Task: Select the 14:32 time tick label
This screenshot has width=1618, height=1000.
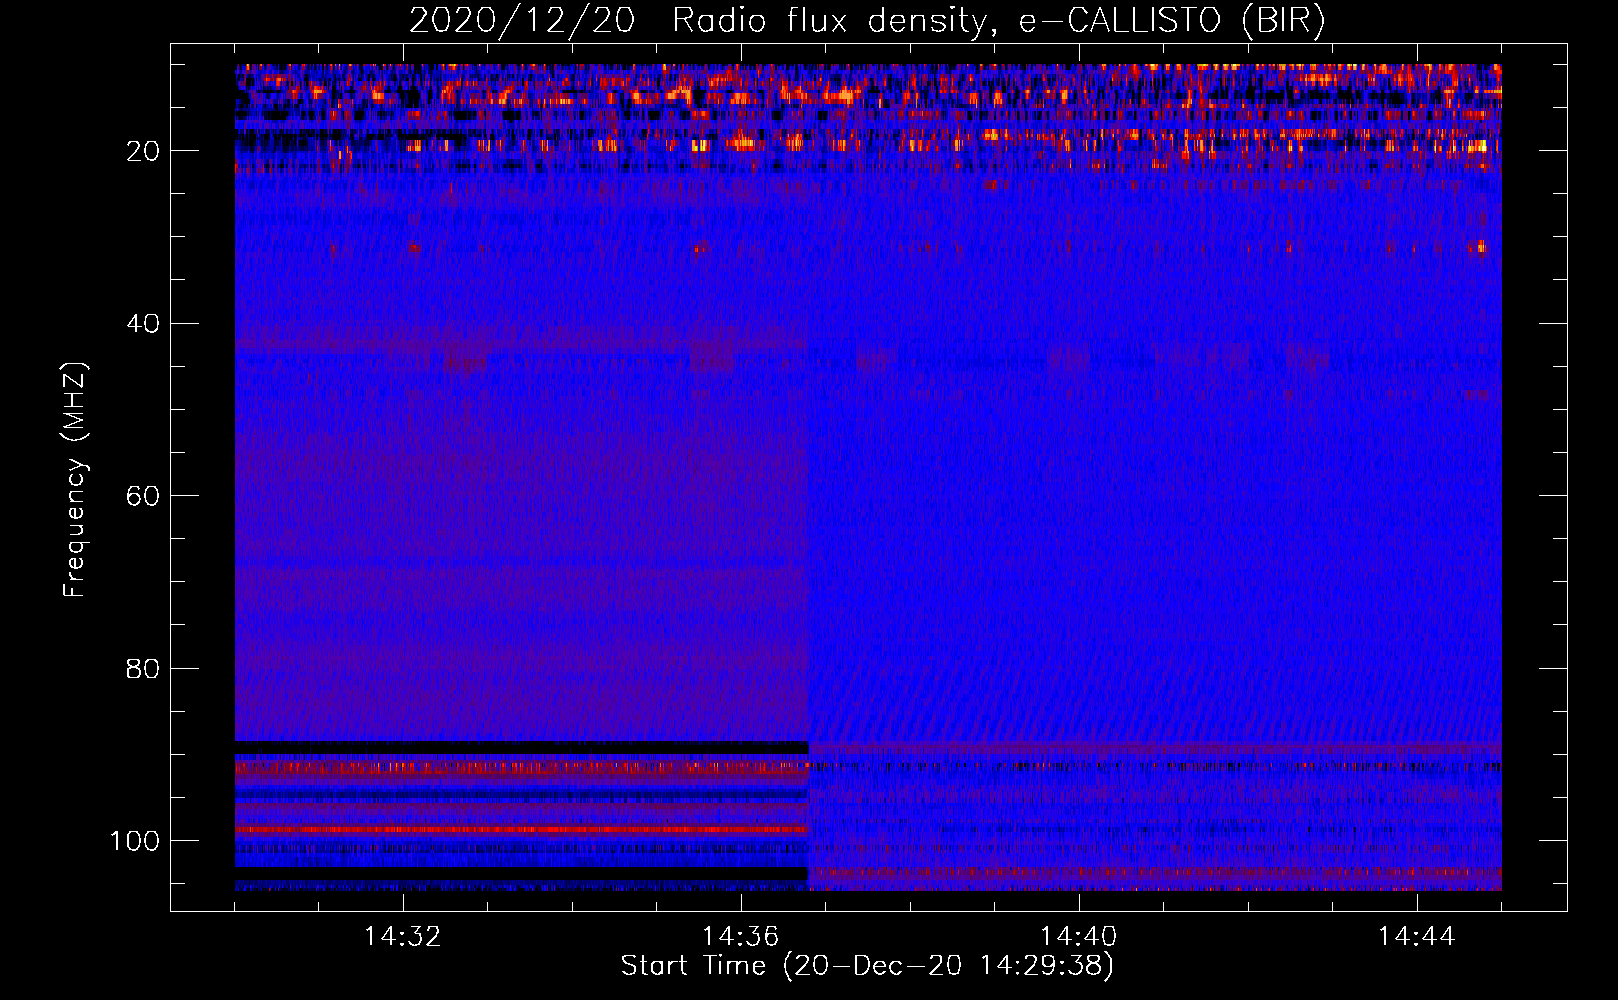Action: [x=403, y=937]
